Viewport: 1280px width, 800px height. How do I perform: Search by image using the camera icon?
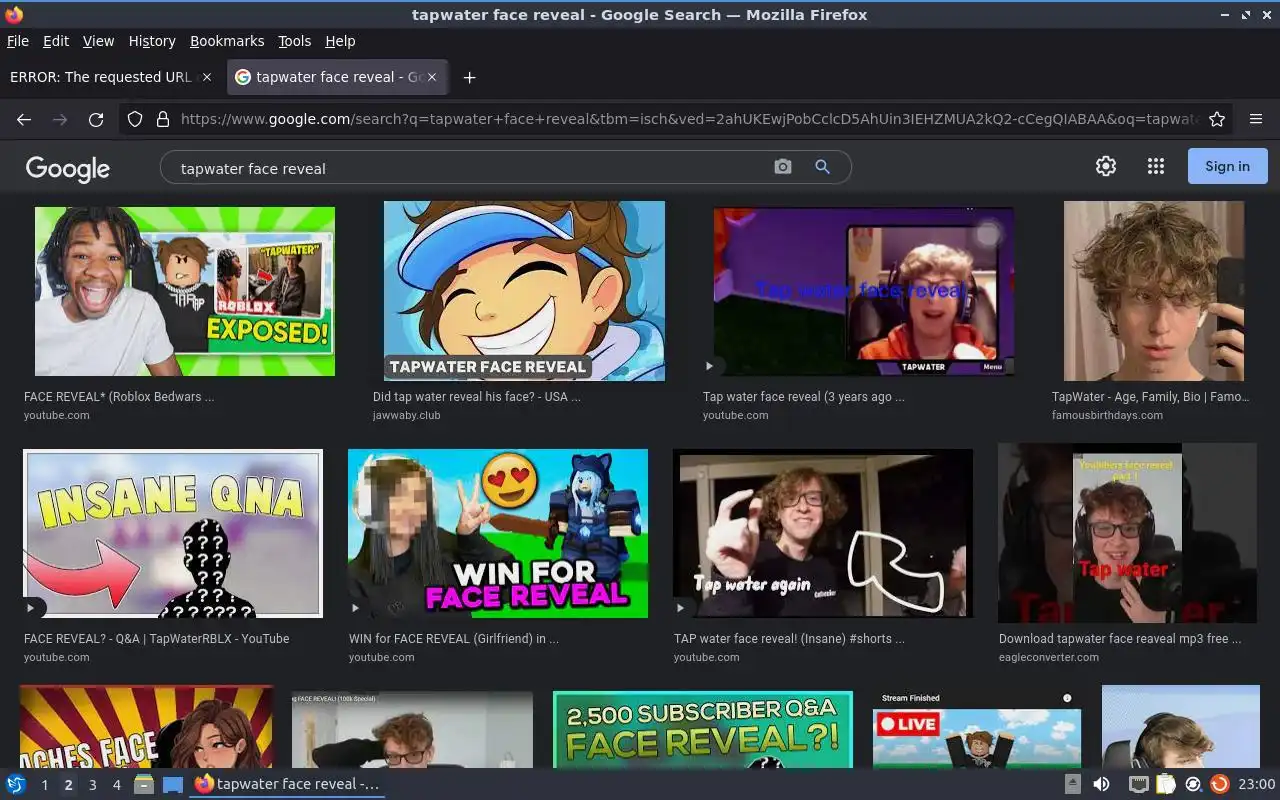pyautogui.click(x=783, y=167)
